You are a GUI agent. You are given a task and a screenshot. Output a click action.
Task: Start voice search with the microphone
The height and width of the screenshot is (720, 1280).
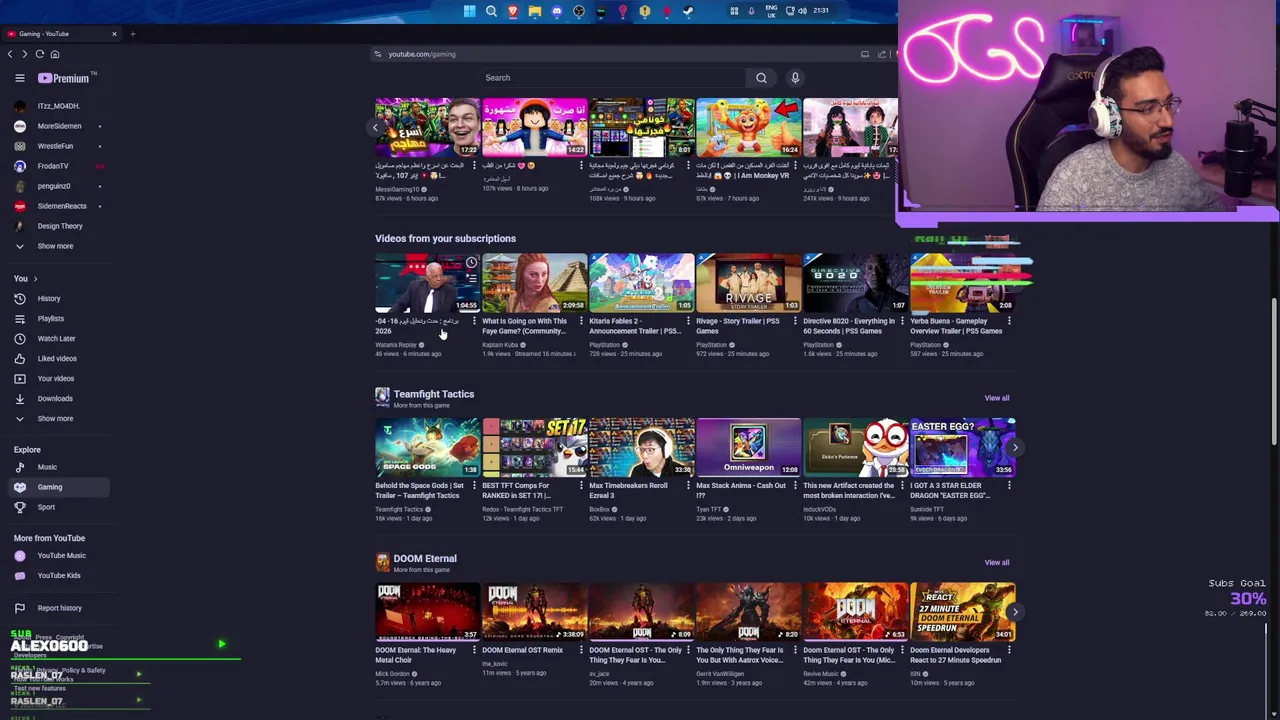coord(795,78)
